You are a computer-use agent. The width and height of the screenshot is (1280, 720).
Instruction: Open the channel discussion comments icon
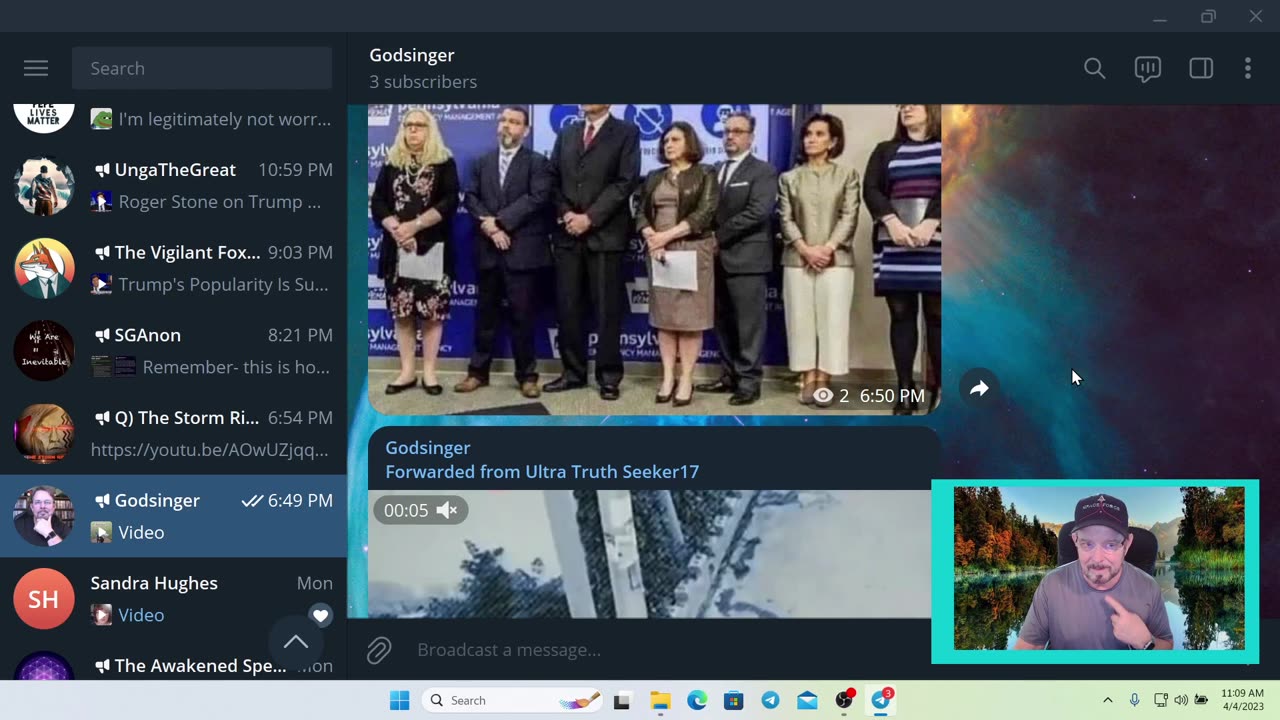pos(1147,68)
